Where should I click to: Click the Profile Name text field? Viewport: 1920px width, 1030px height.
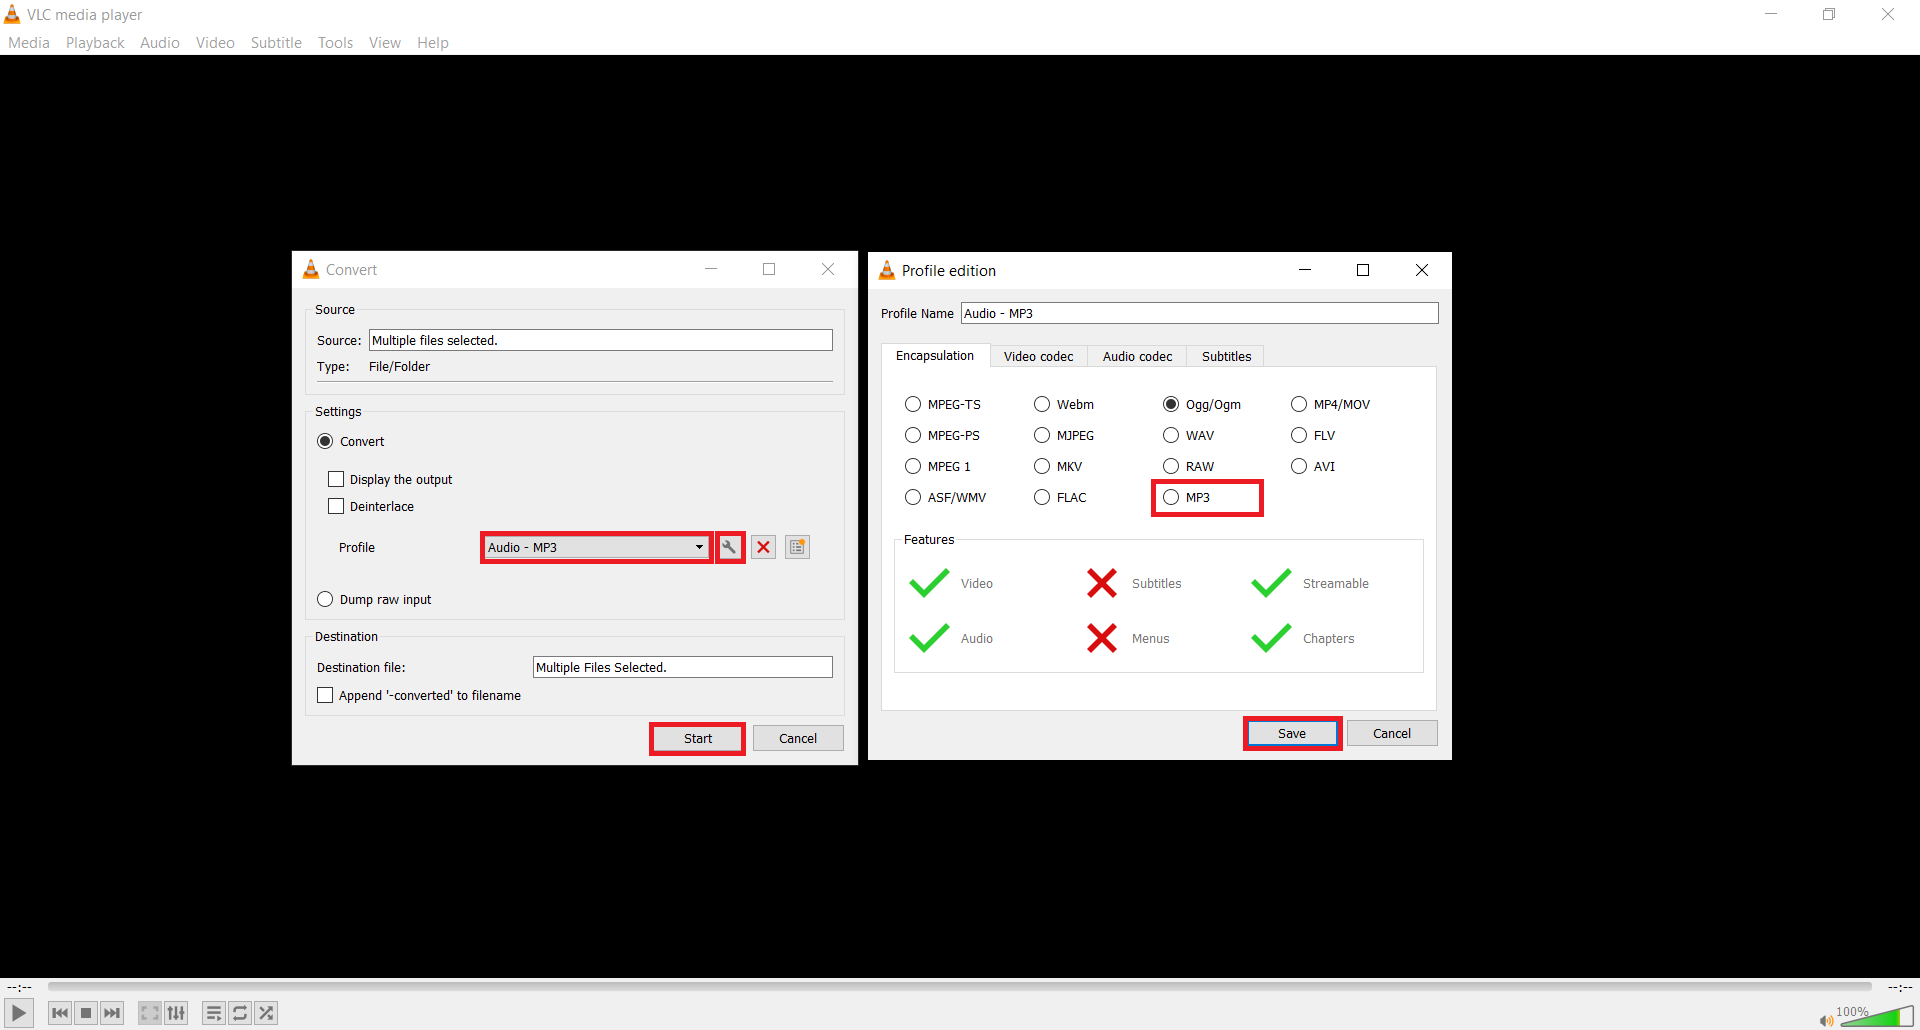[x=1198, y=313]
